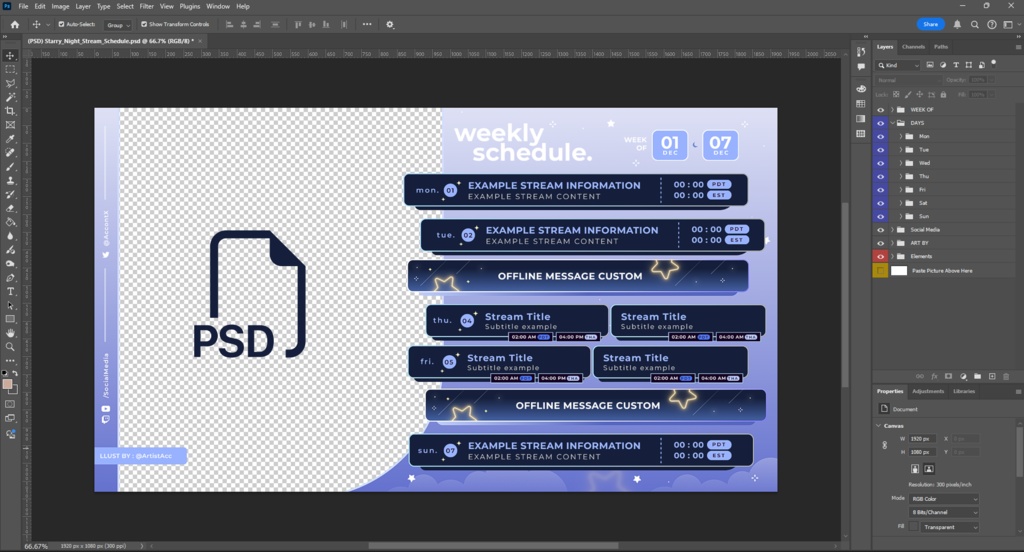Toggle the Auto-Select checkbox
Viewport: 1024px width, 552px height.
tap(61, 24)
